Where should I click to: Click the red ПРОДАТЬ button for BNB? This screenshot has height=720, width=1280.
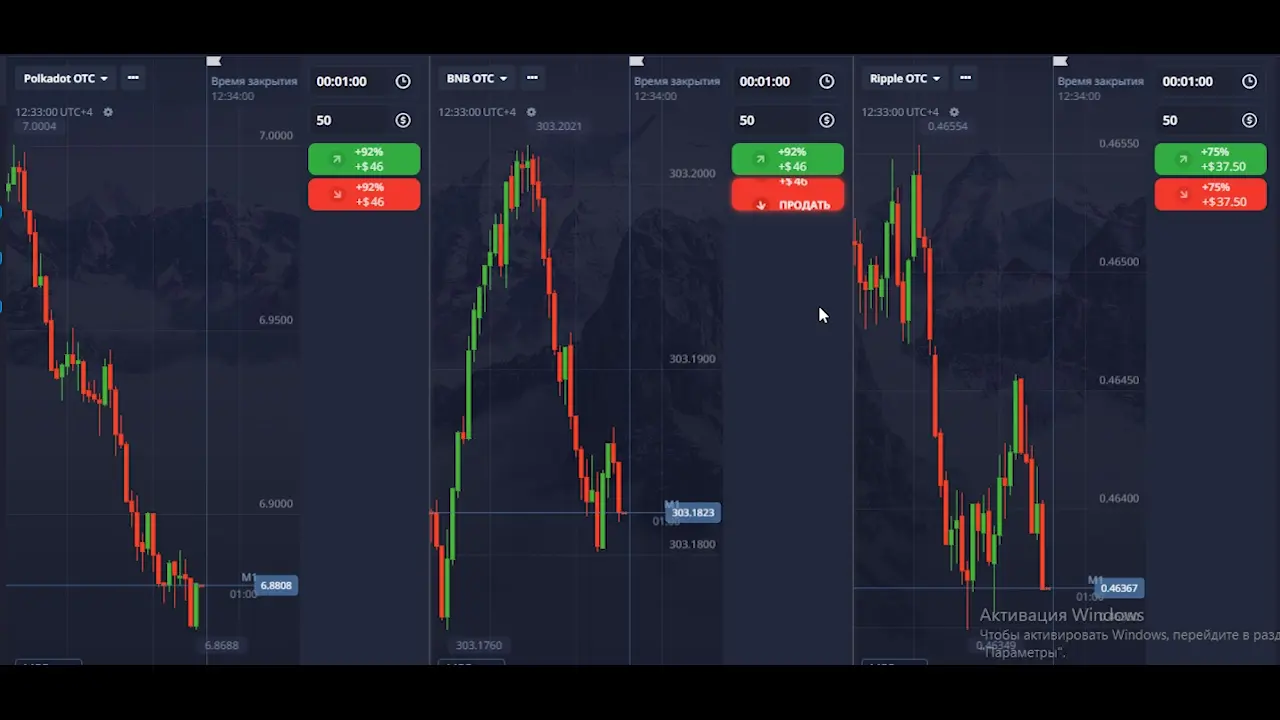click(x=787, y=196)
